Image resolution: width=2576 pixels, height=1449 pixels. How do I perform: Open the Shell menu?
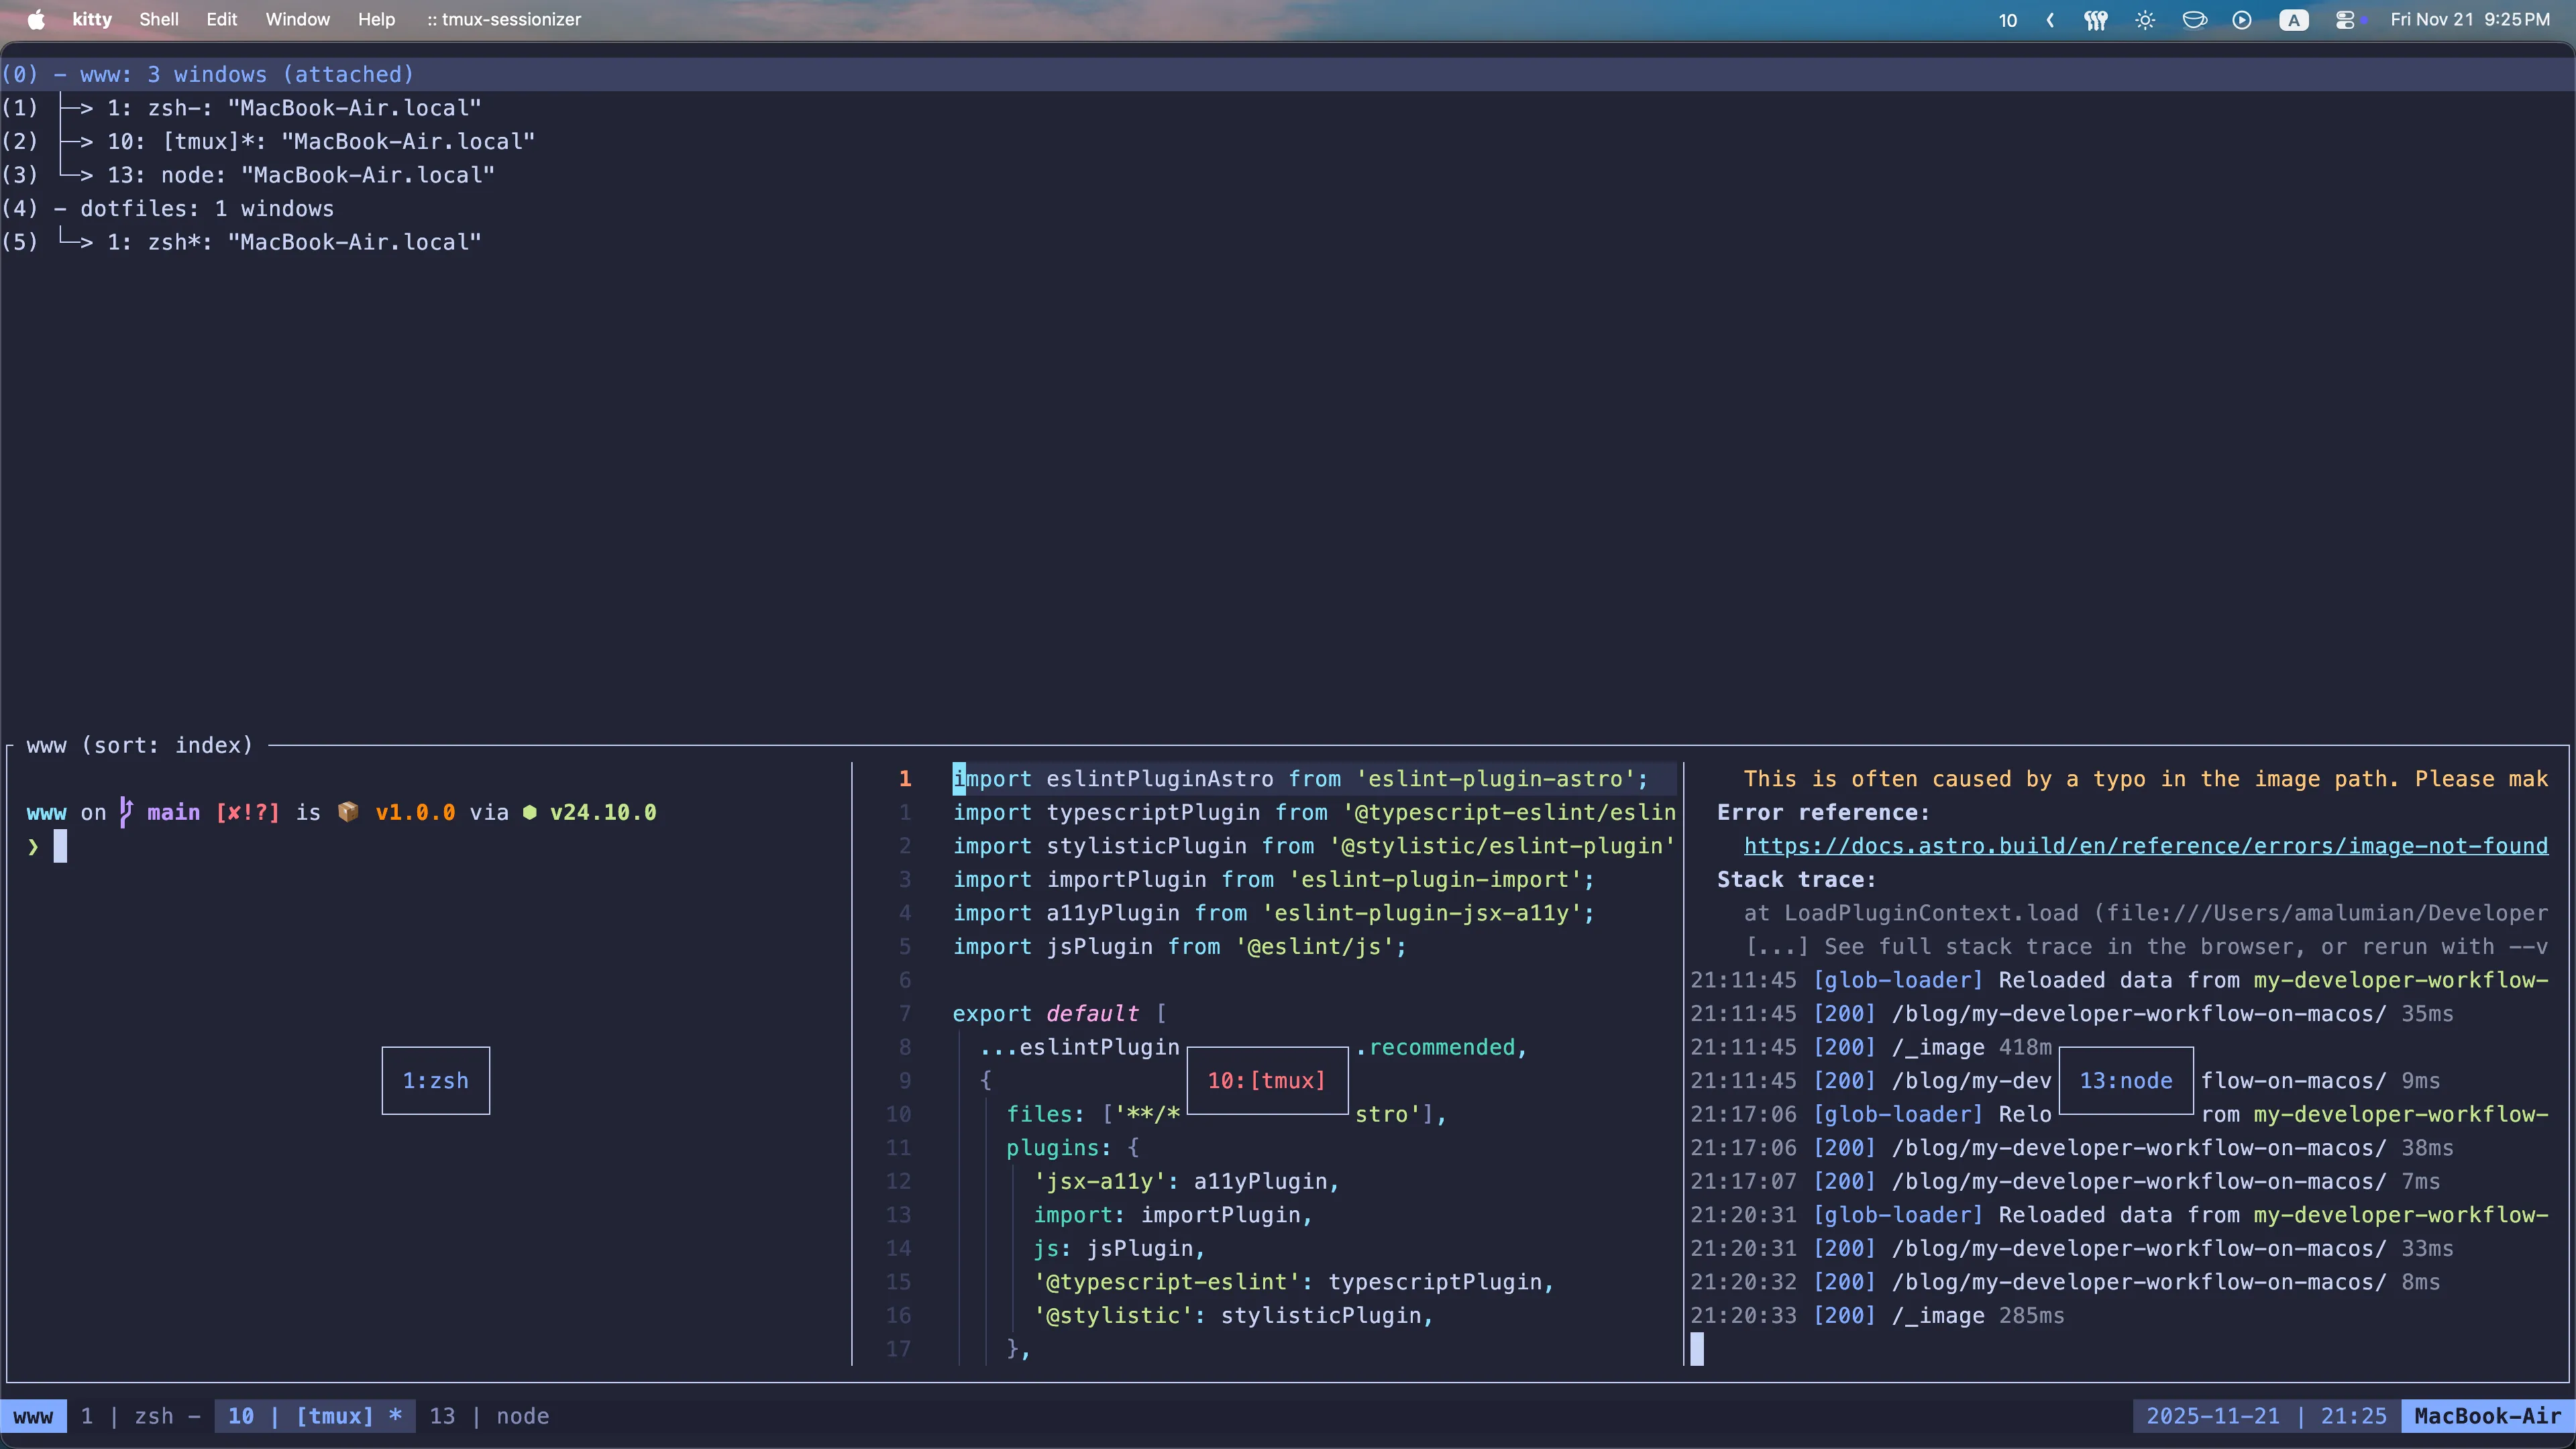(159, 19)
